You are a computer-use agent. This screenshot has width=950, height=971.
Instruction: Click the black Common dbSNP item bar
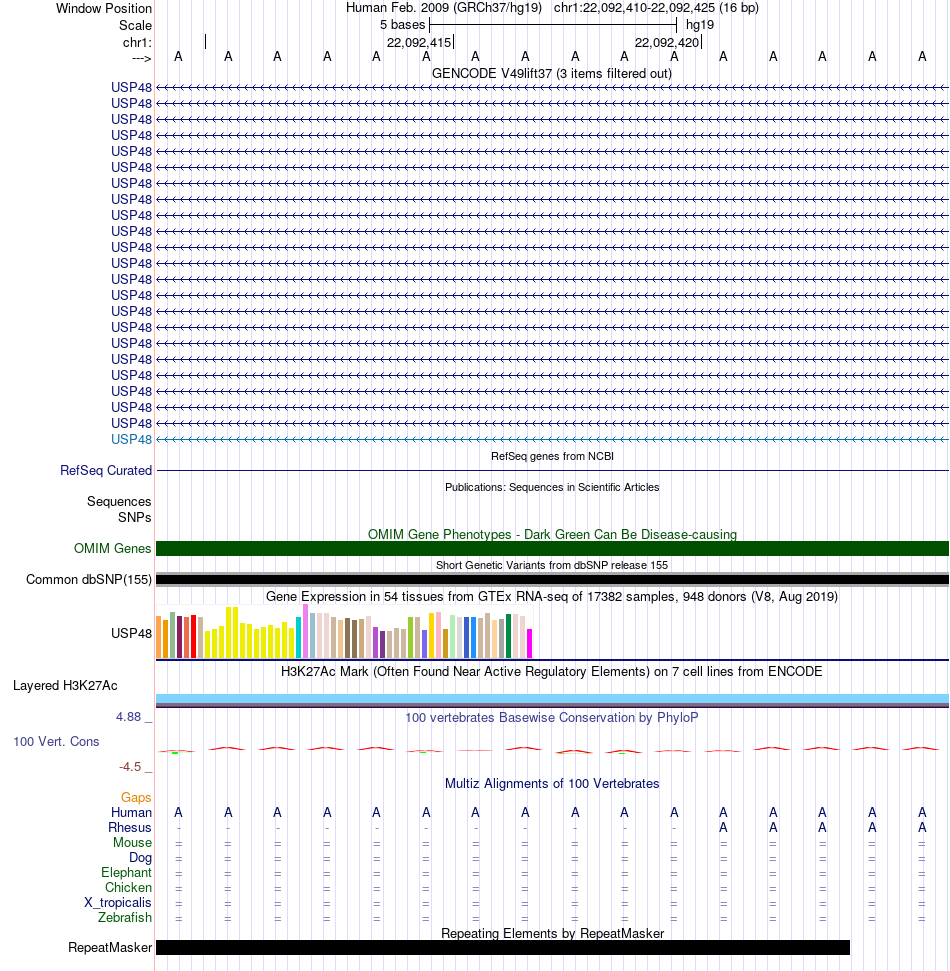tap(552, 580)
